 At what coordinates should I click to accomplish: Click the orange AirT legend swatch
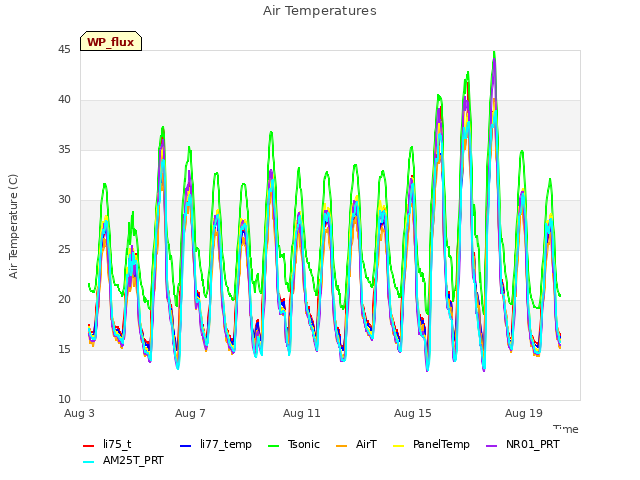(x=341, y=446)
